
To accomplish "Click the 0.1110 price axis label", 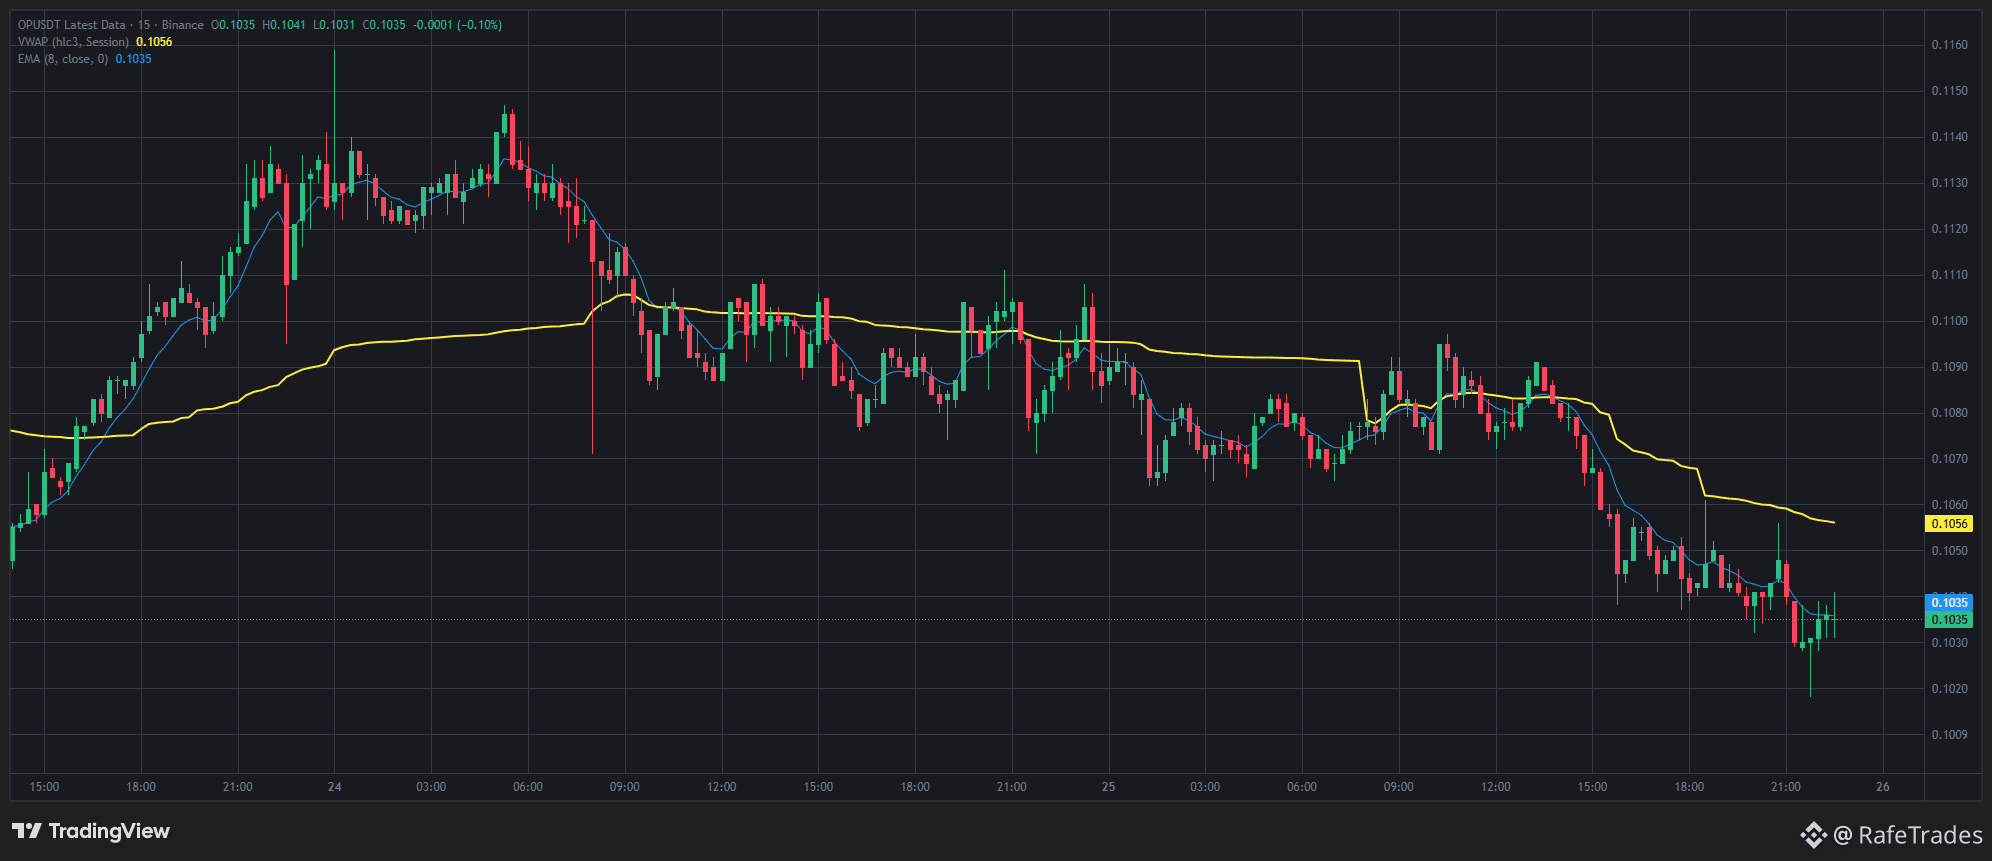I will pos(1949,275).
